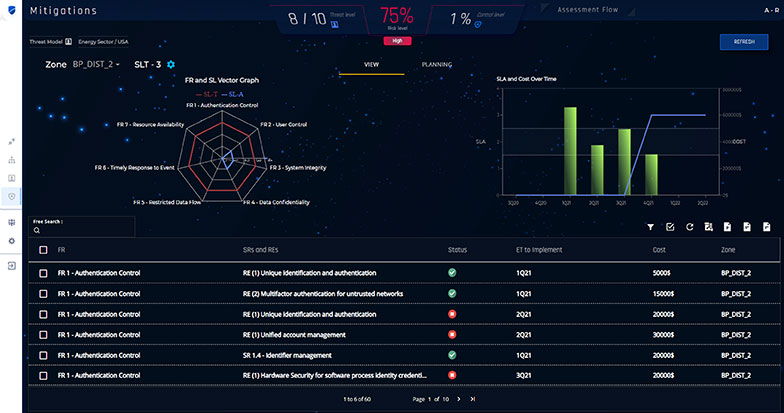Click the filter funnel icon above the table

click(x=650, y=228)
